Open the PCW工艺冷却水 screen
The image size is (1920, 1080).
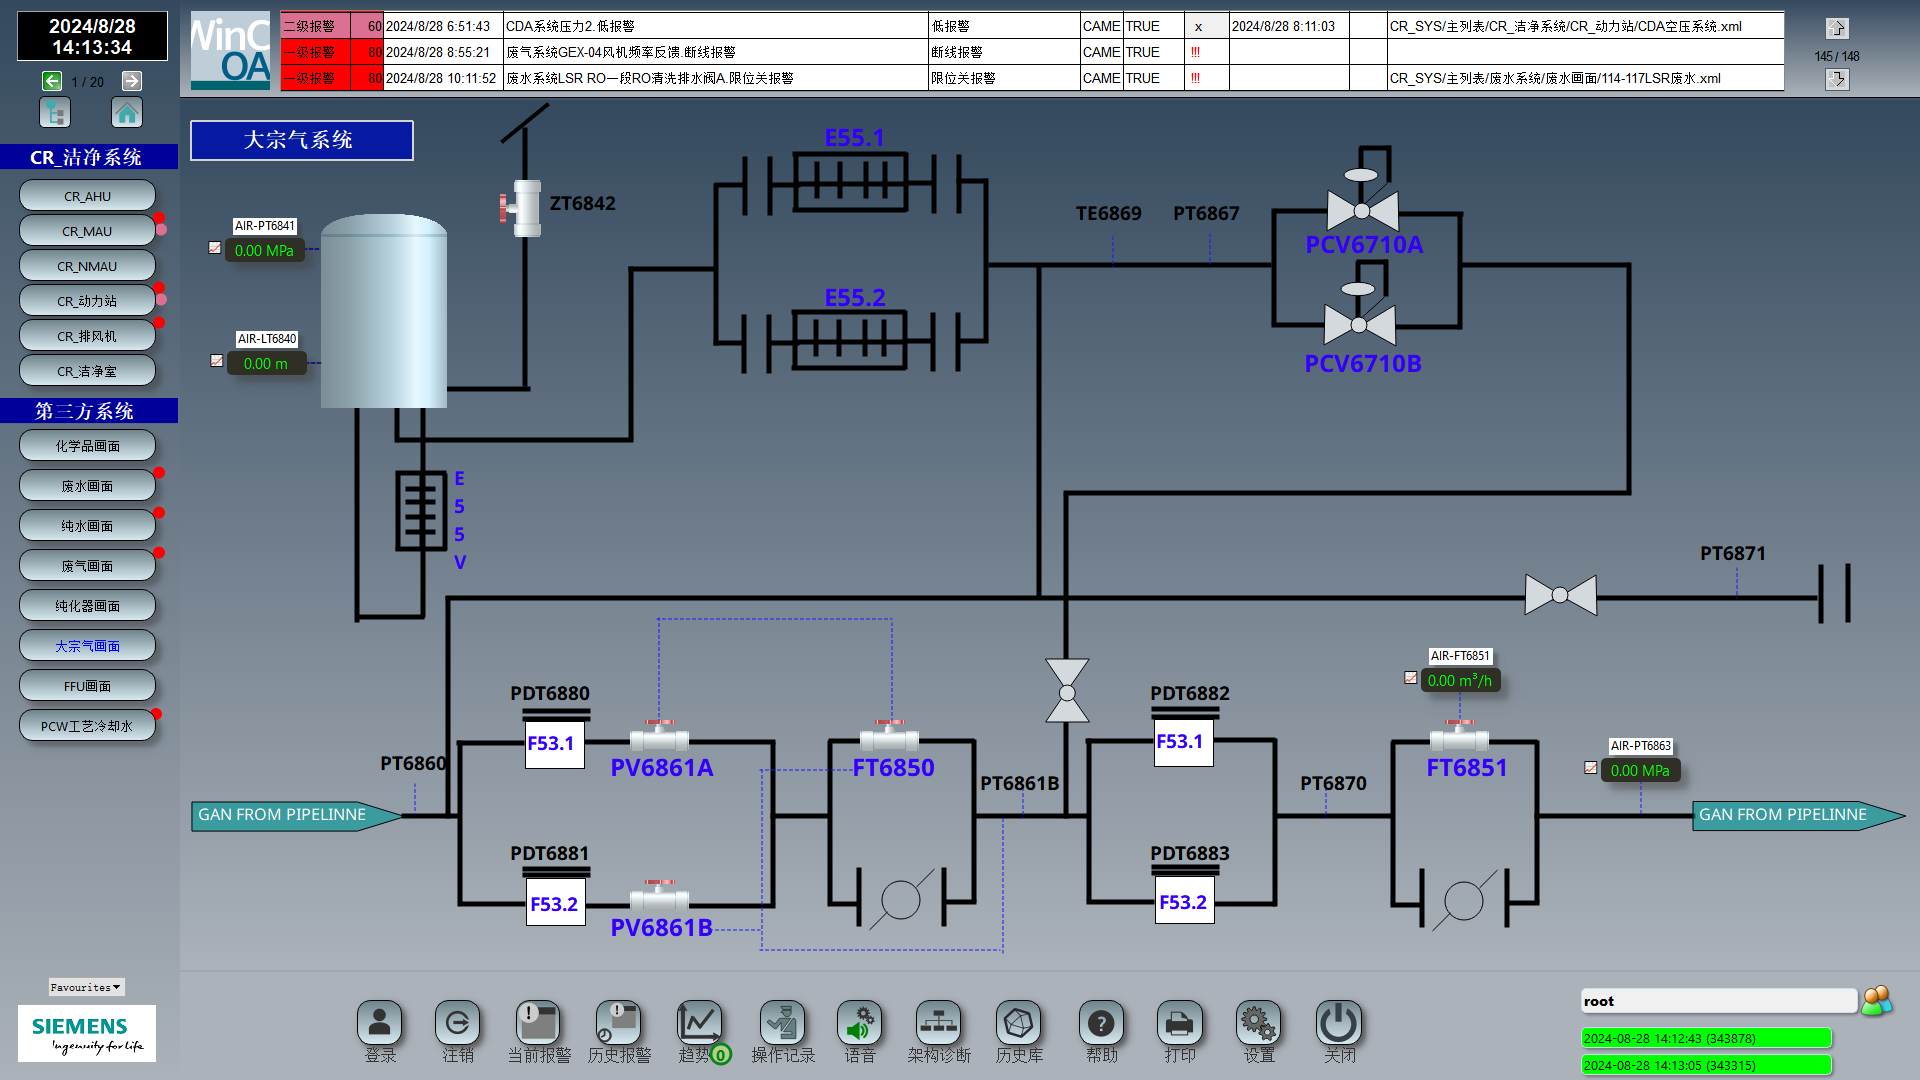coord(87,726)
